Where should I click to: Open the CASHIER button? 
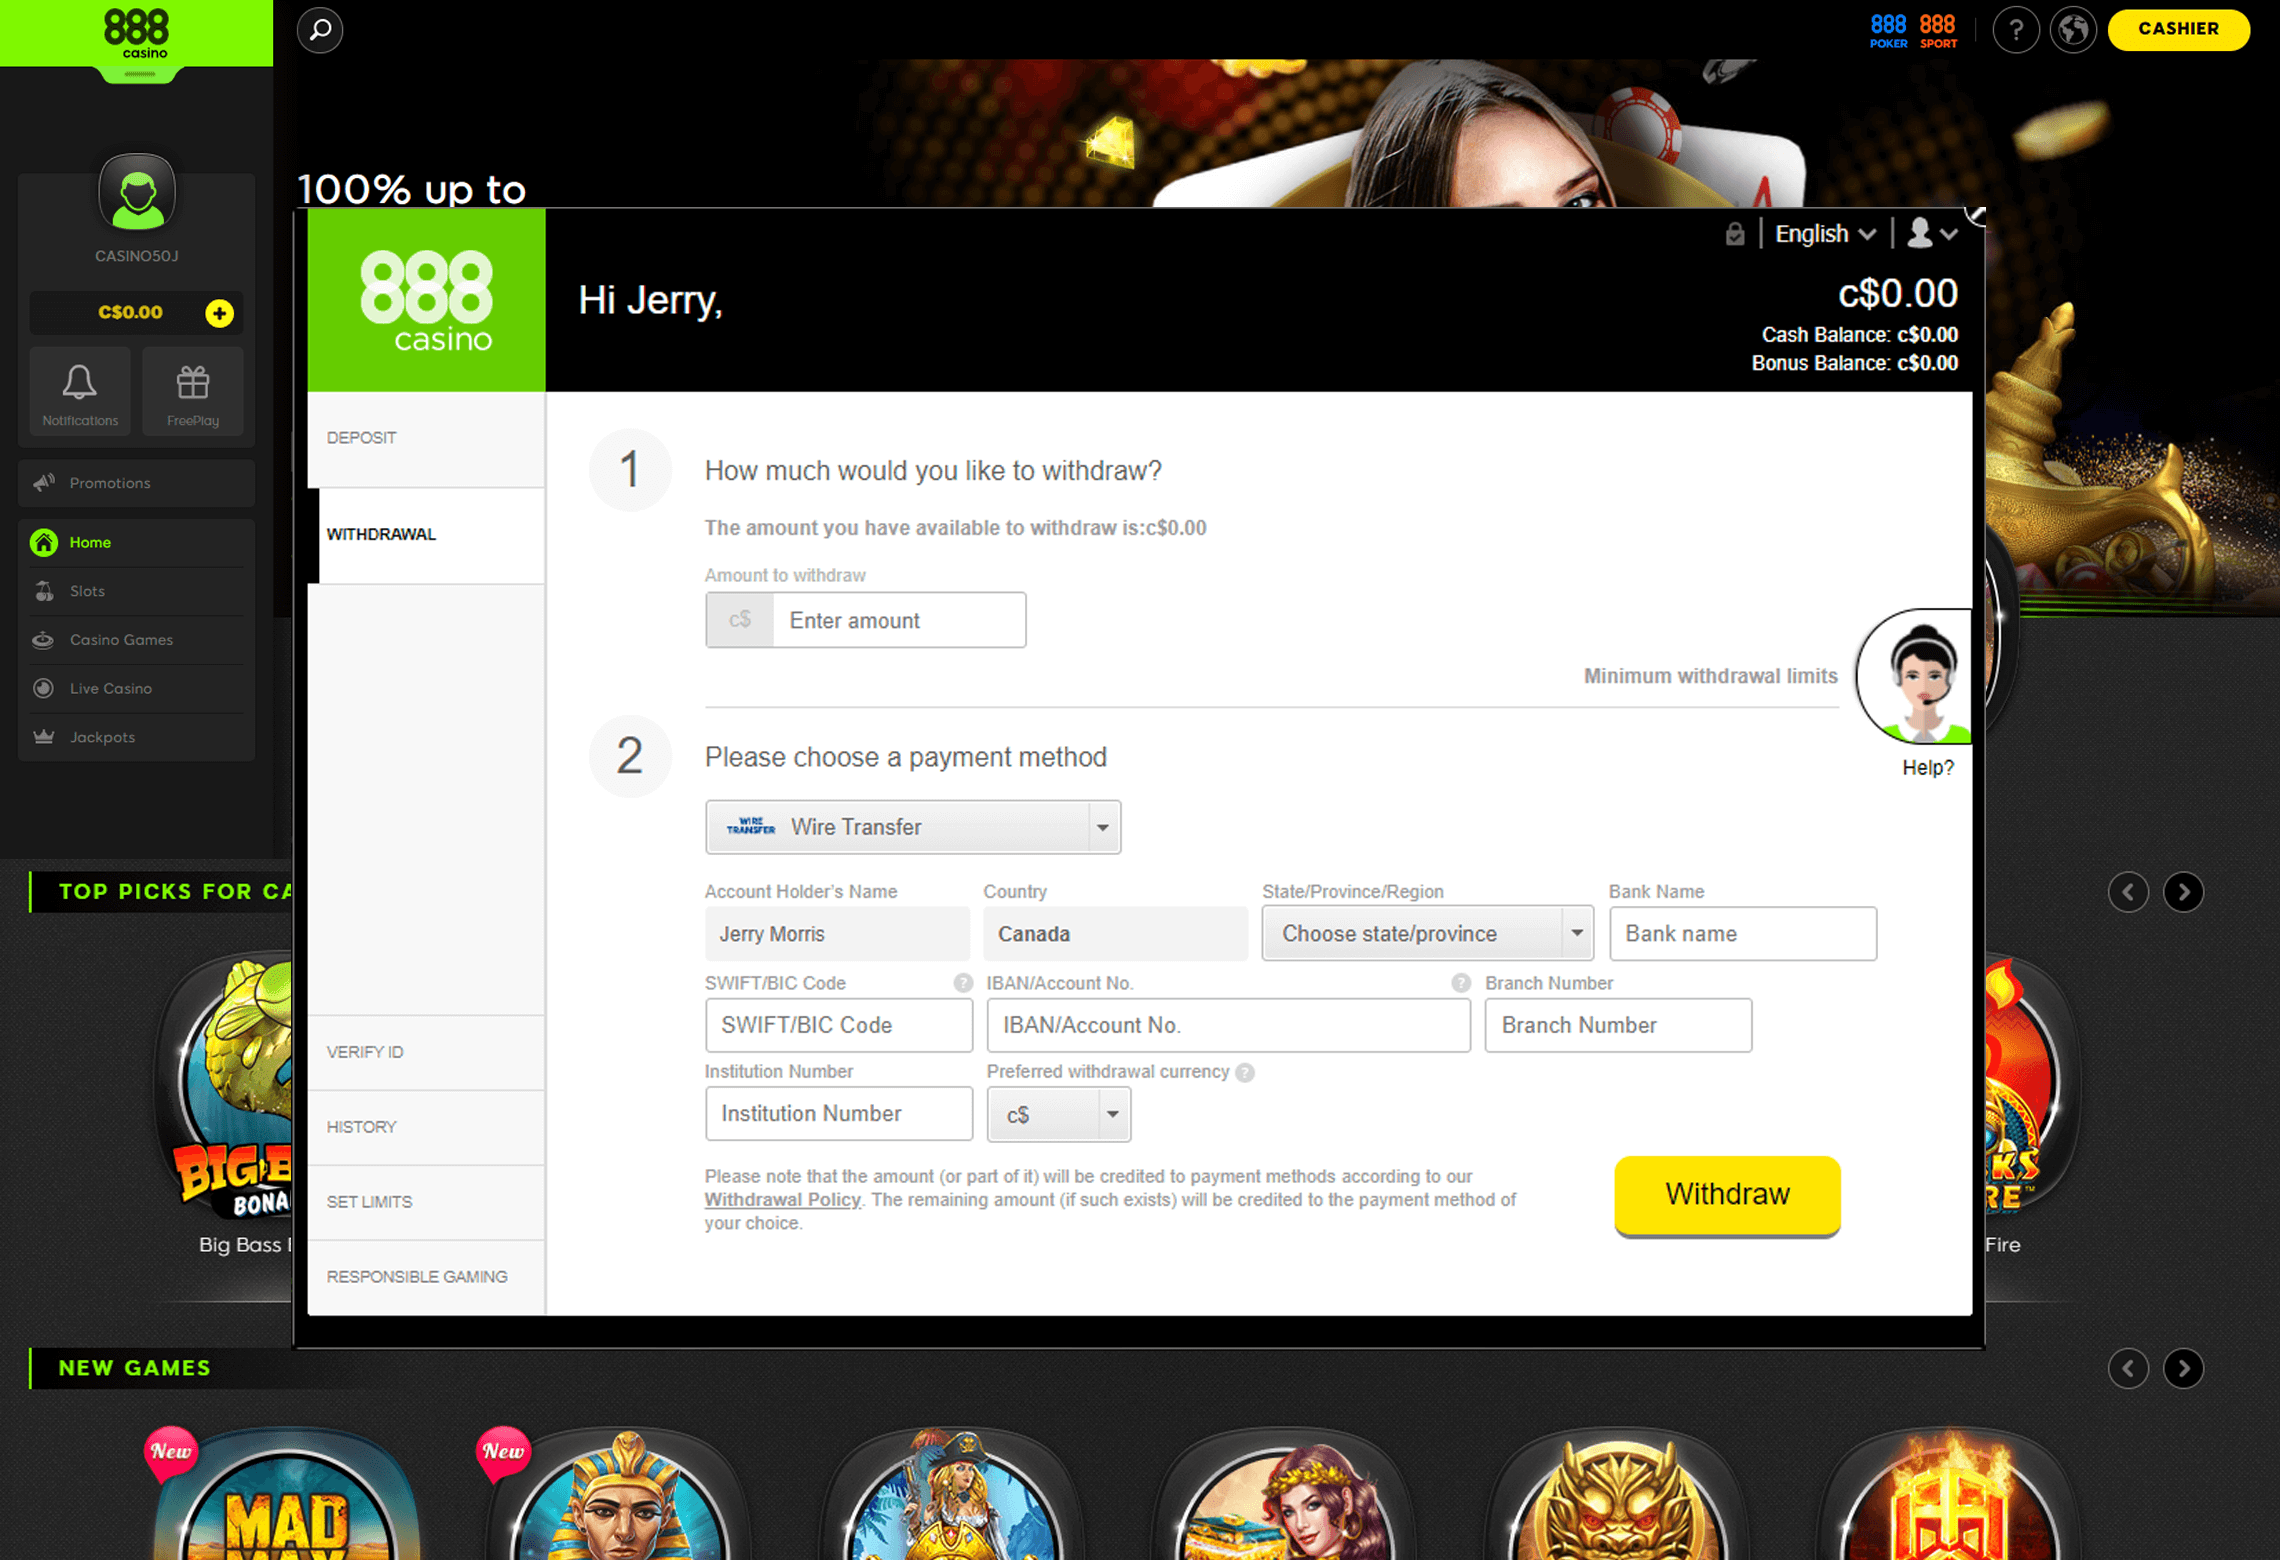2178,29
